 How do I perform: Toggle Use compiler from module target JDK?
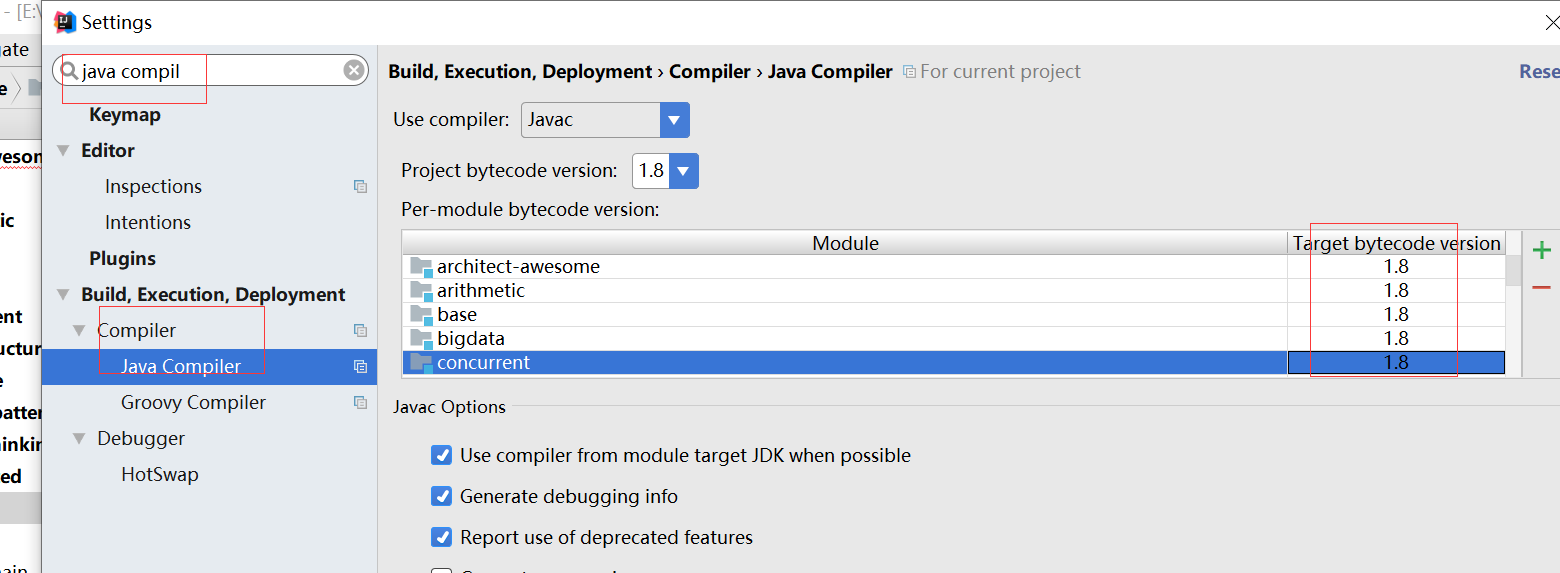point(441,456)
